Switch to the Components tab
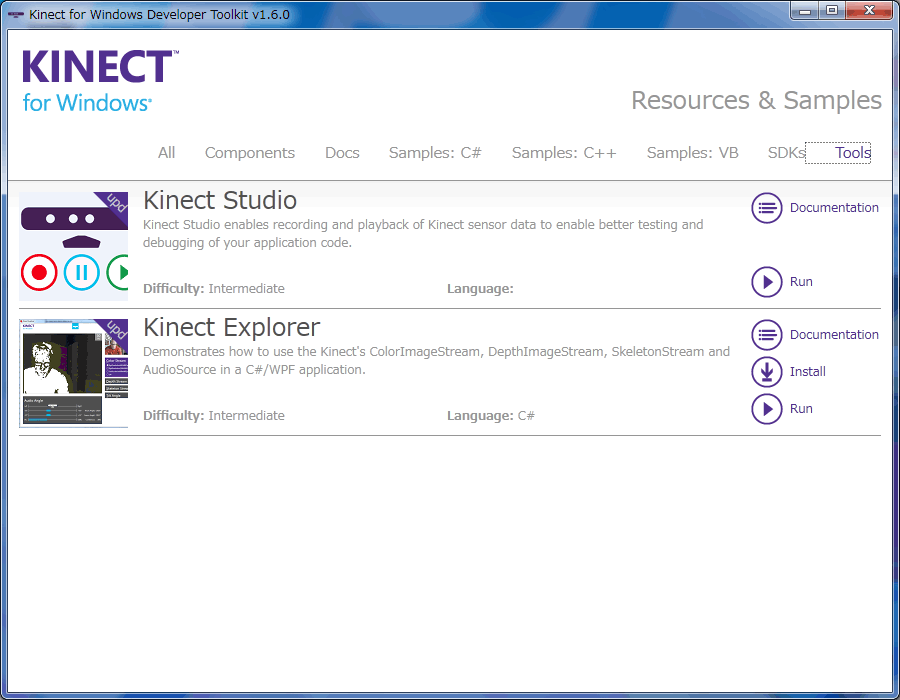This screenshot has height=700, width=900. tap(250, 153)
